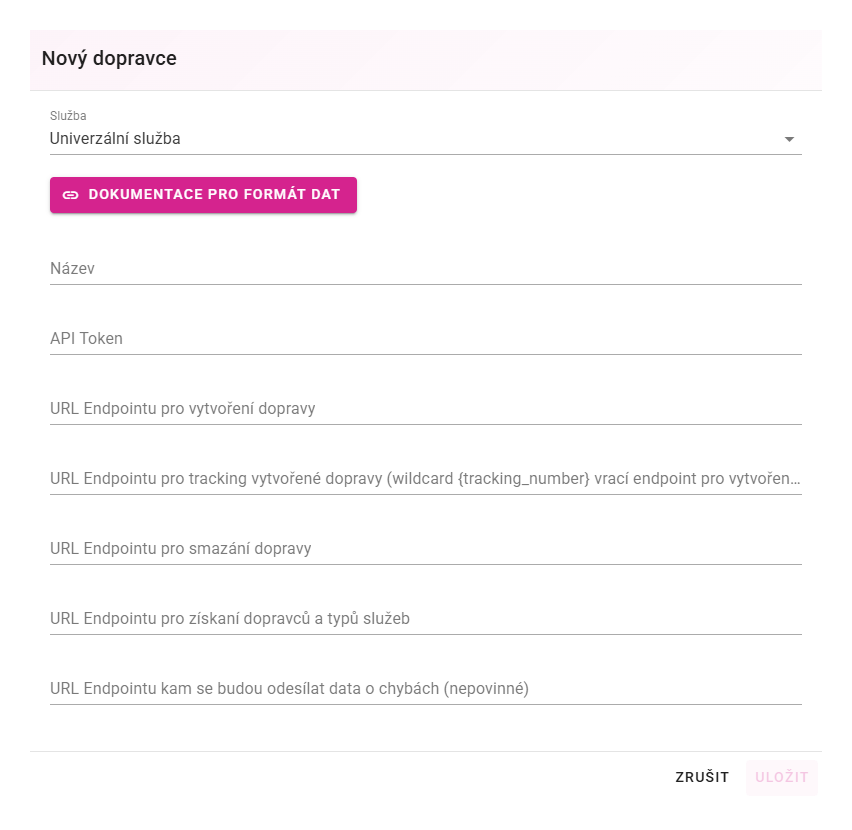
Task: Expand the Služba dropdown arrow
Action: 789,140
